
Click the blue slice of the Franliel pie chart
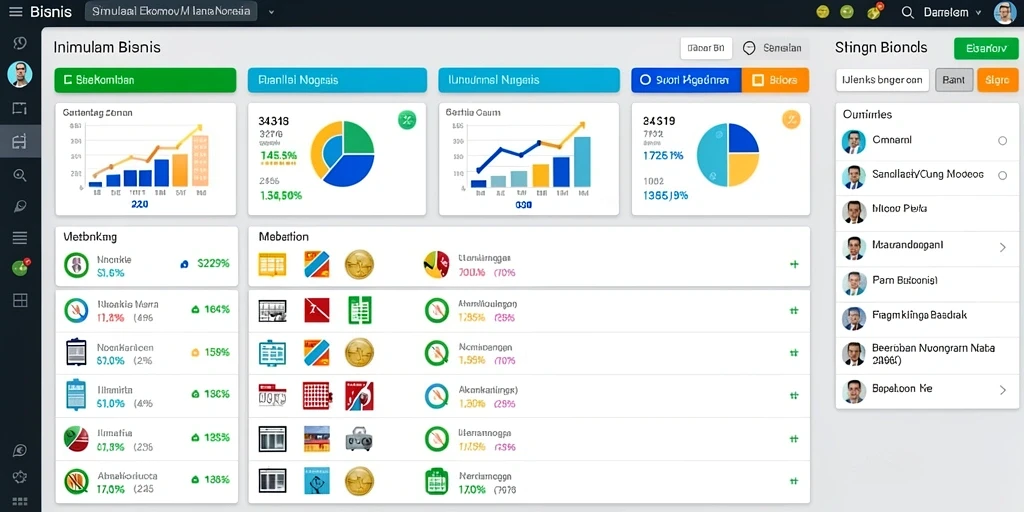[350, 168]
